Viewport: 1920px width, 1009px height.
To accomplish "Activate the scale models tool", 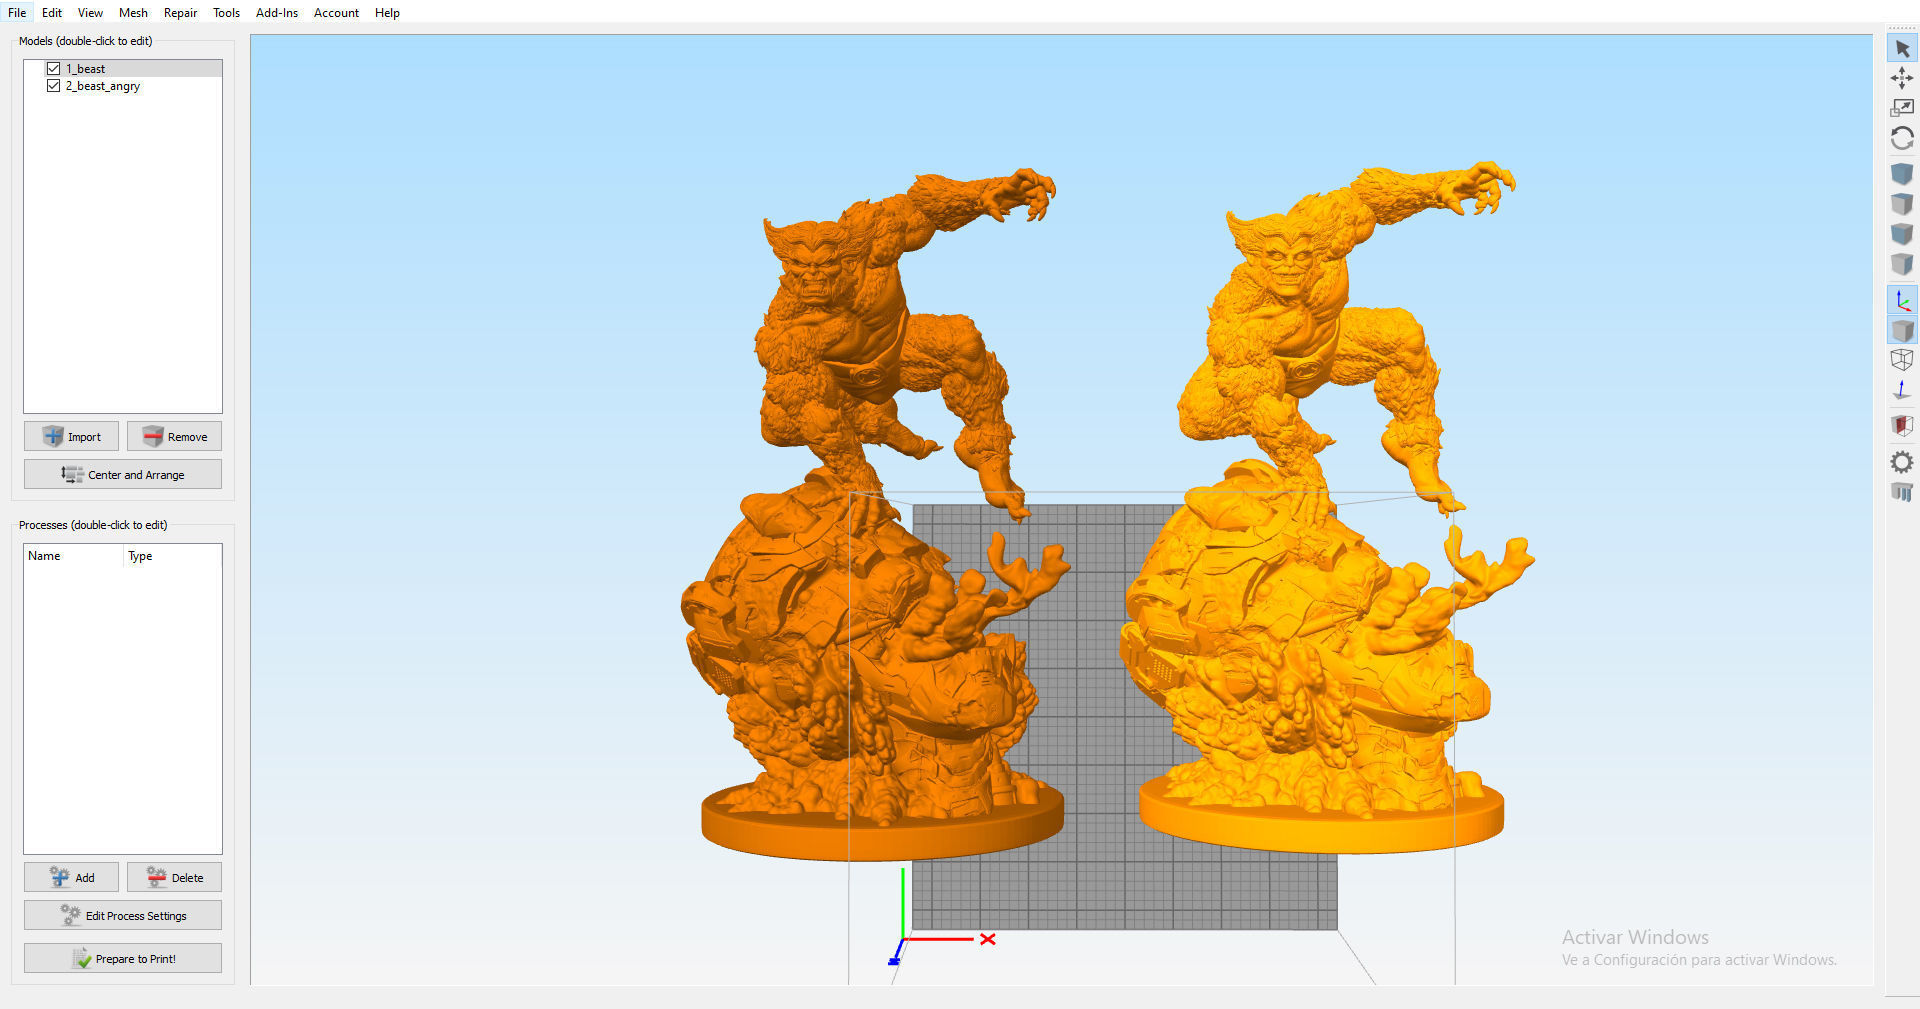I will coord(1902,108).
